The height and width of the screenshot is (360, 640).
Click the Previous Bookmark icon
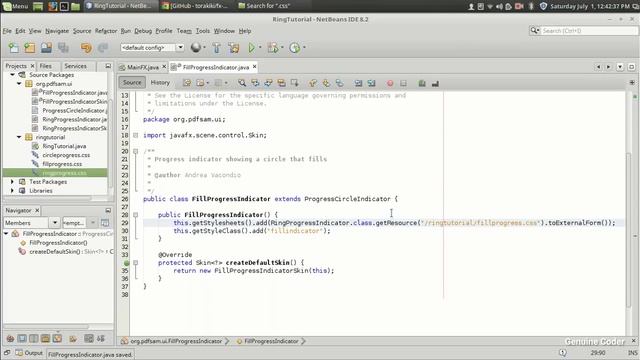tap(313, 83)
